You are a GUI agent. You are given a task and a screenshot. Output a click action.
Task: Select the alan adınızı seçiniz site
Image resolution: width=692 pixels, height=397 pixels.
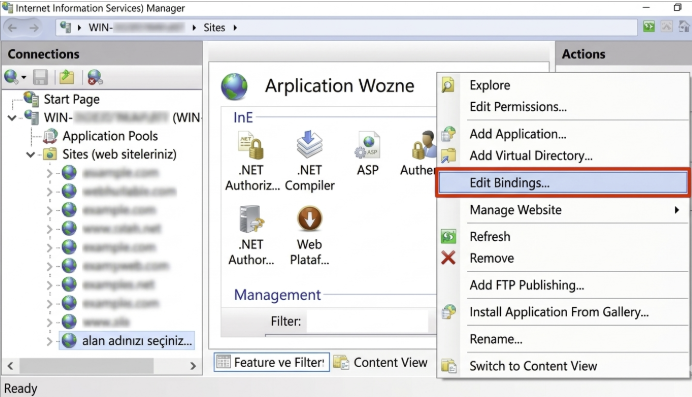point(127,341)
